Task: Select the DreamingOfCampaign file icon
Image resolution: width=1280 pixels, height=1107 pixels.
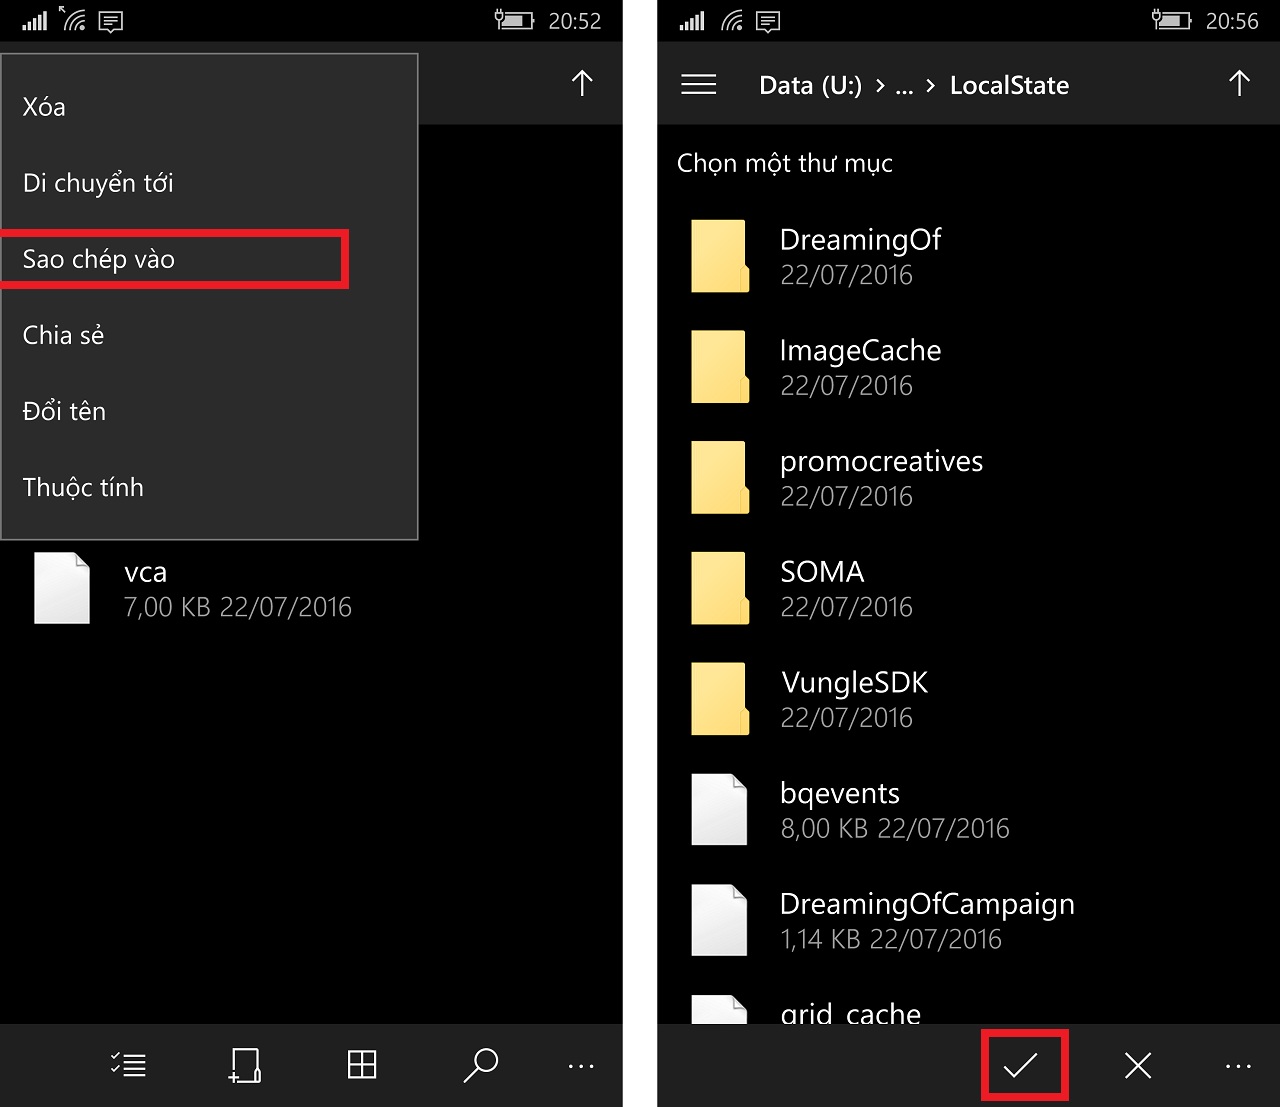Action: pyautogui.click(x=720, y=920)
